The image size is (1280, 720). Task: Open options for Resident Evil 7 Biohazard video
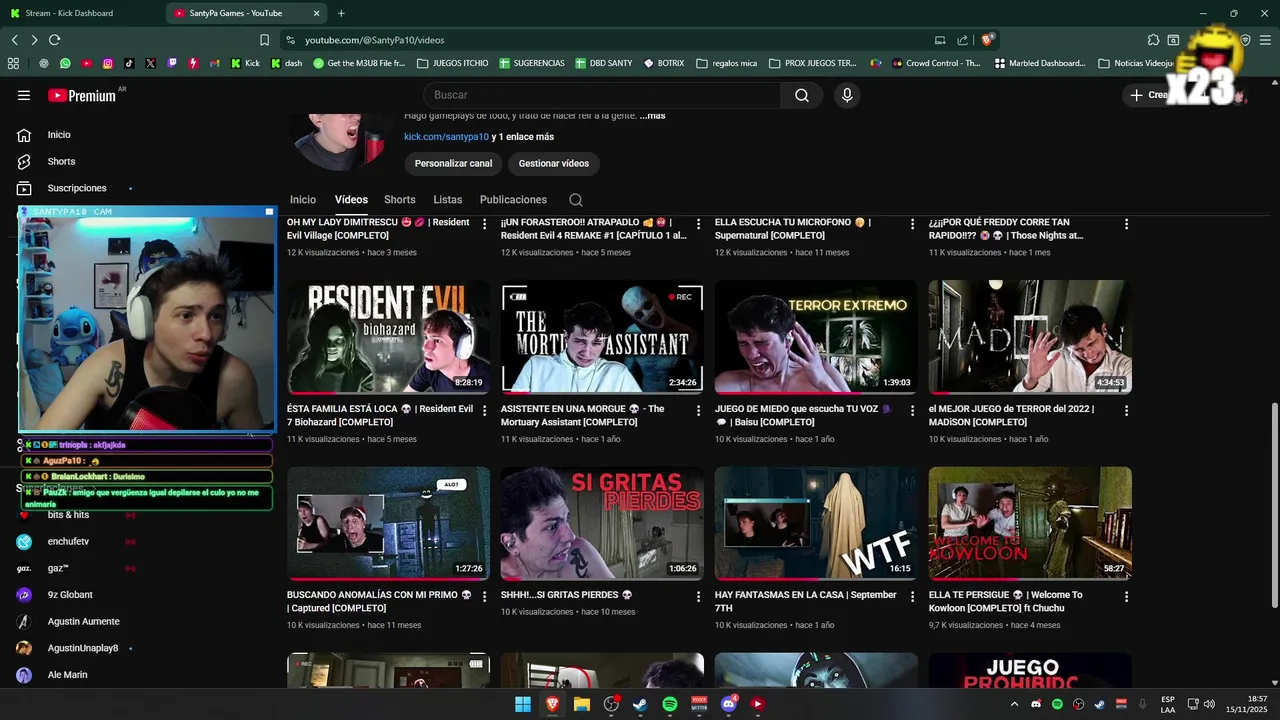coord(485,410)
